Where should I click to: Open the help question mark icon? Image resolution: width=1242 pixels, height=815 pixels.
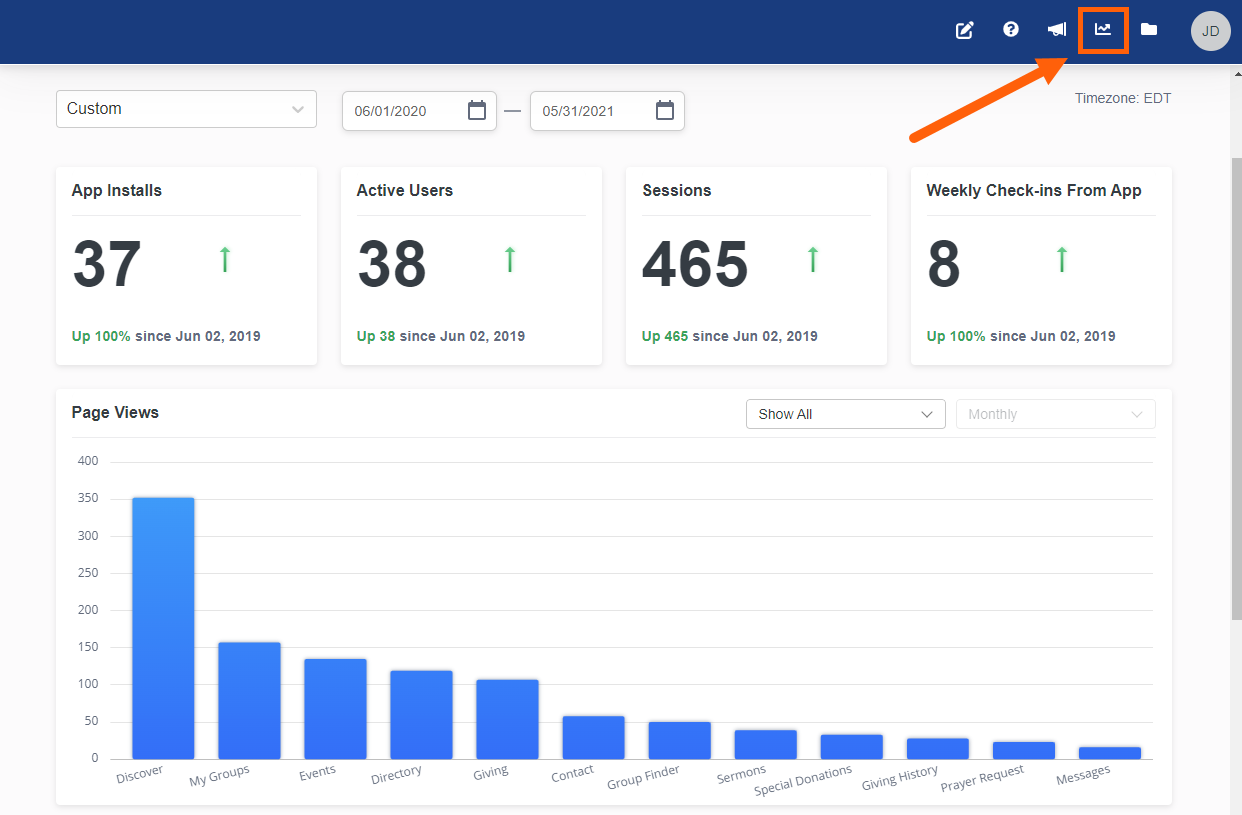tap(1011, 30)
